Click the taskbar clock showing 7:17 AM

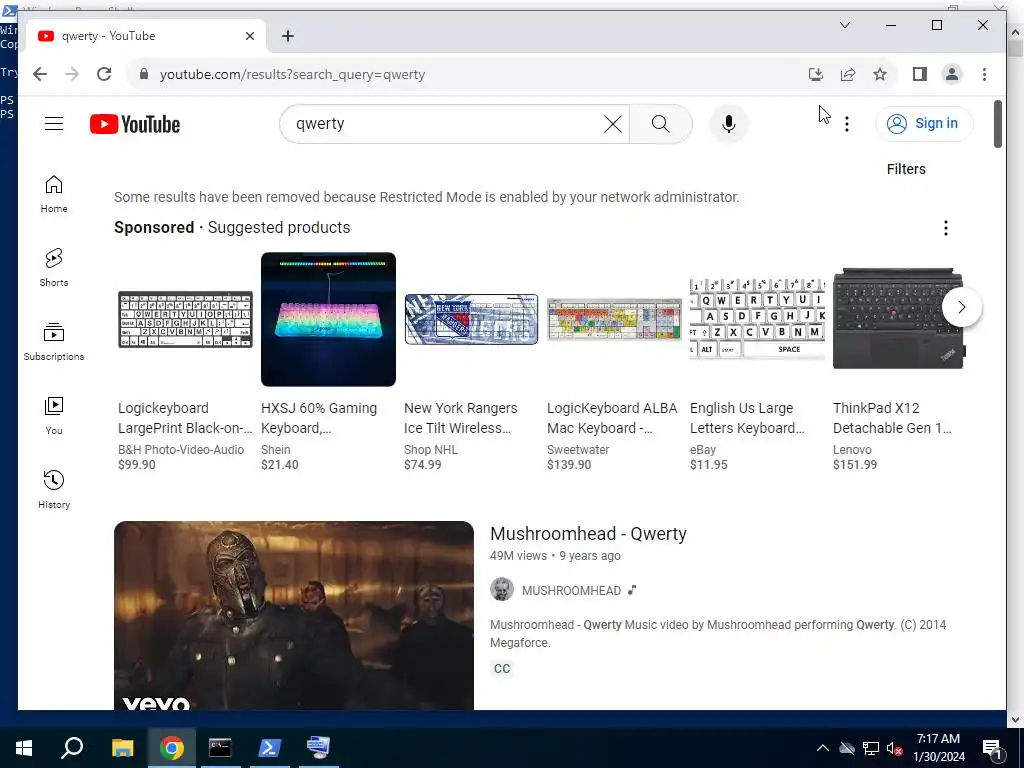click(x=938, y=748)
